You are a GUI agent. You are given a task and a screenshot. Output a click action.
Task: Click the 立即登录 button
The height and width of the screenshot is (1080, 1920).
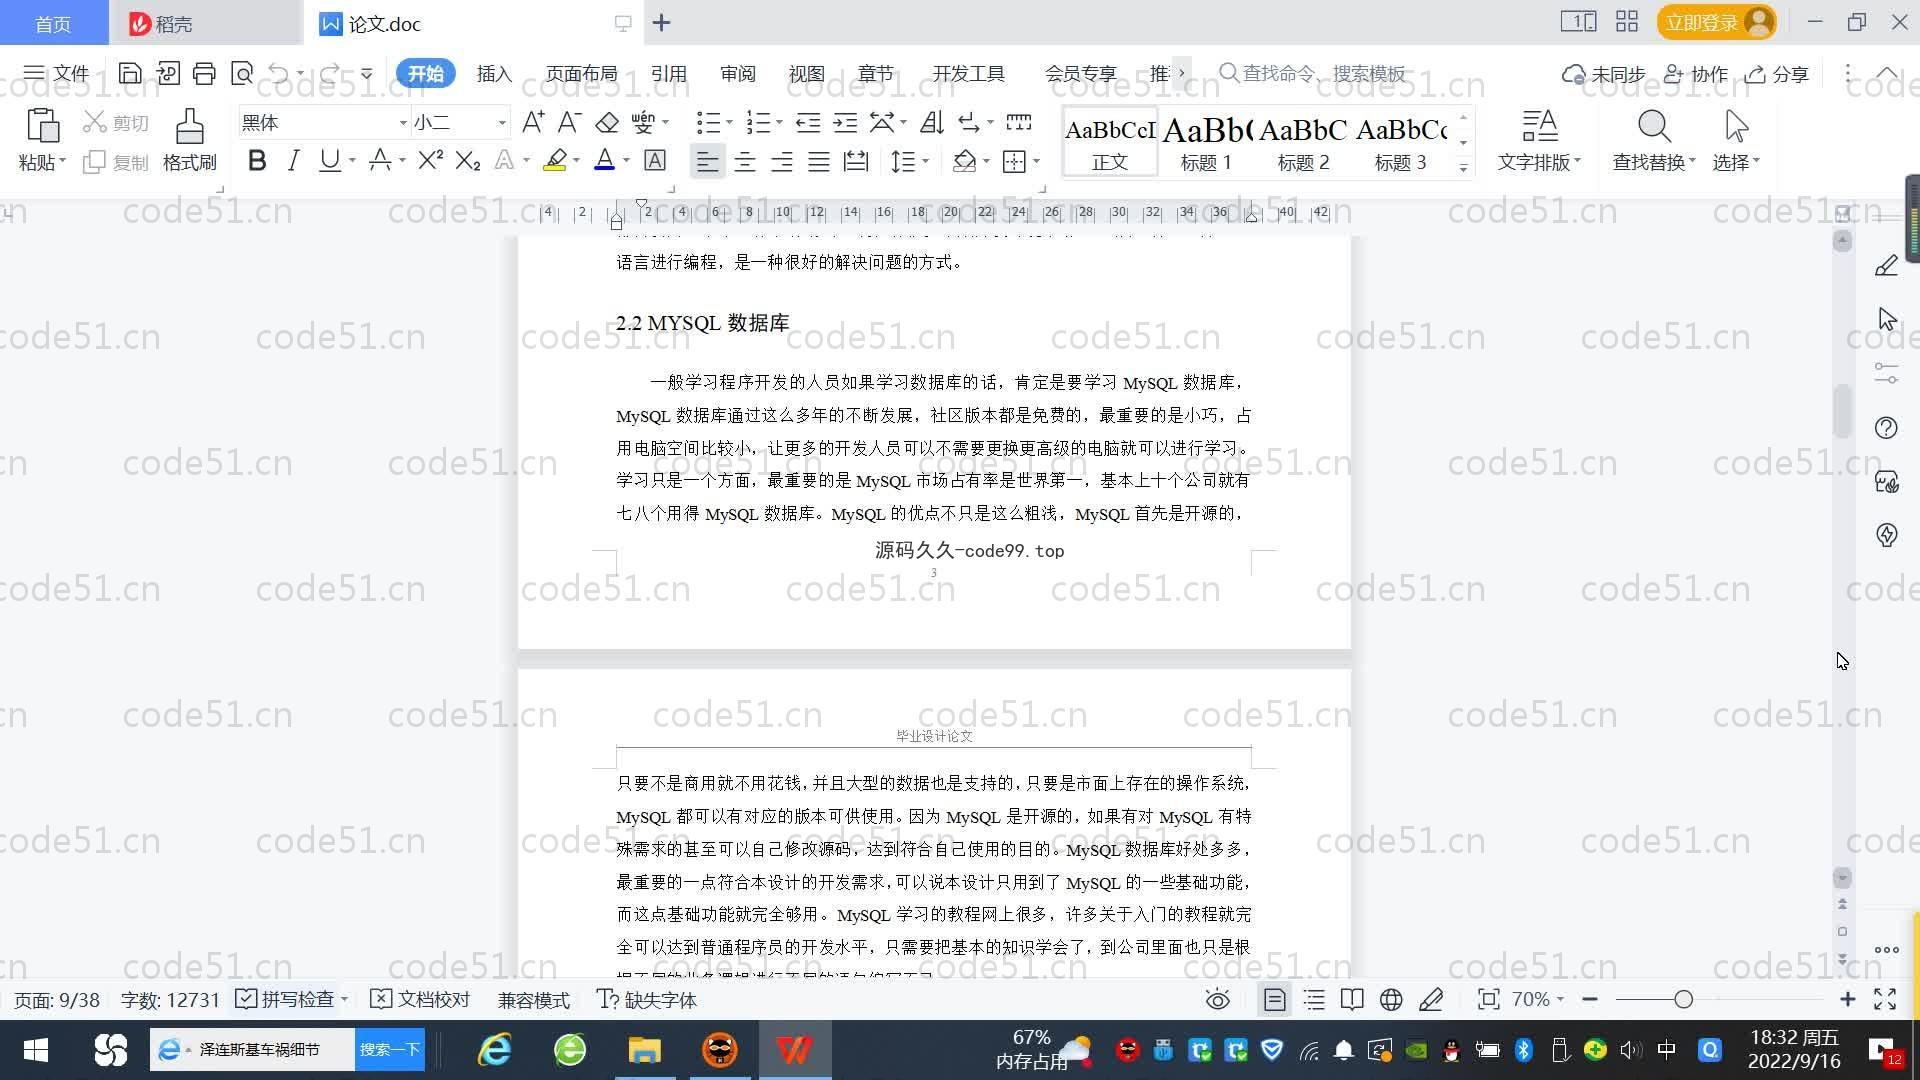[1715, 22]
